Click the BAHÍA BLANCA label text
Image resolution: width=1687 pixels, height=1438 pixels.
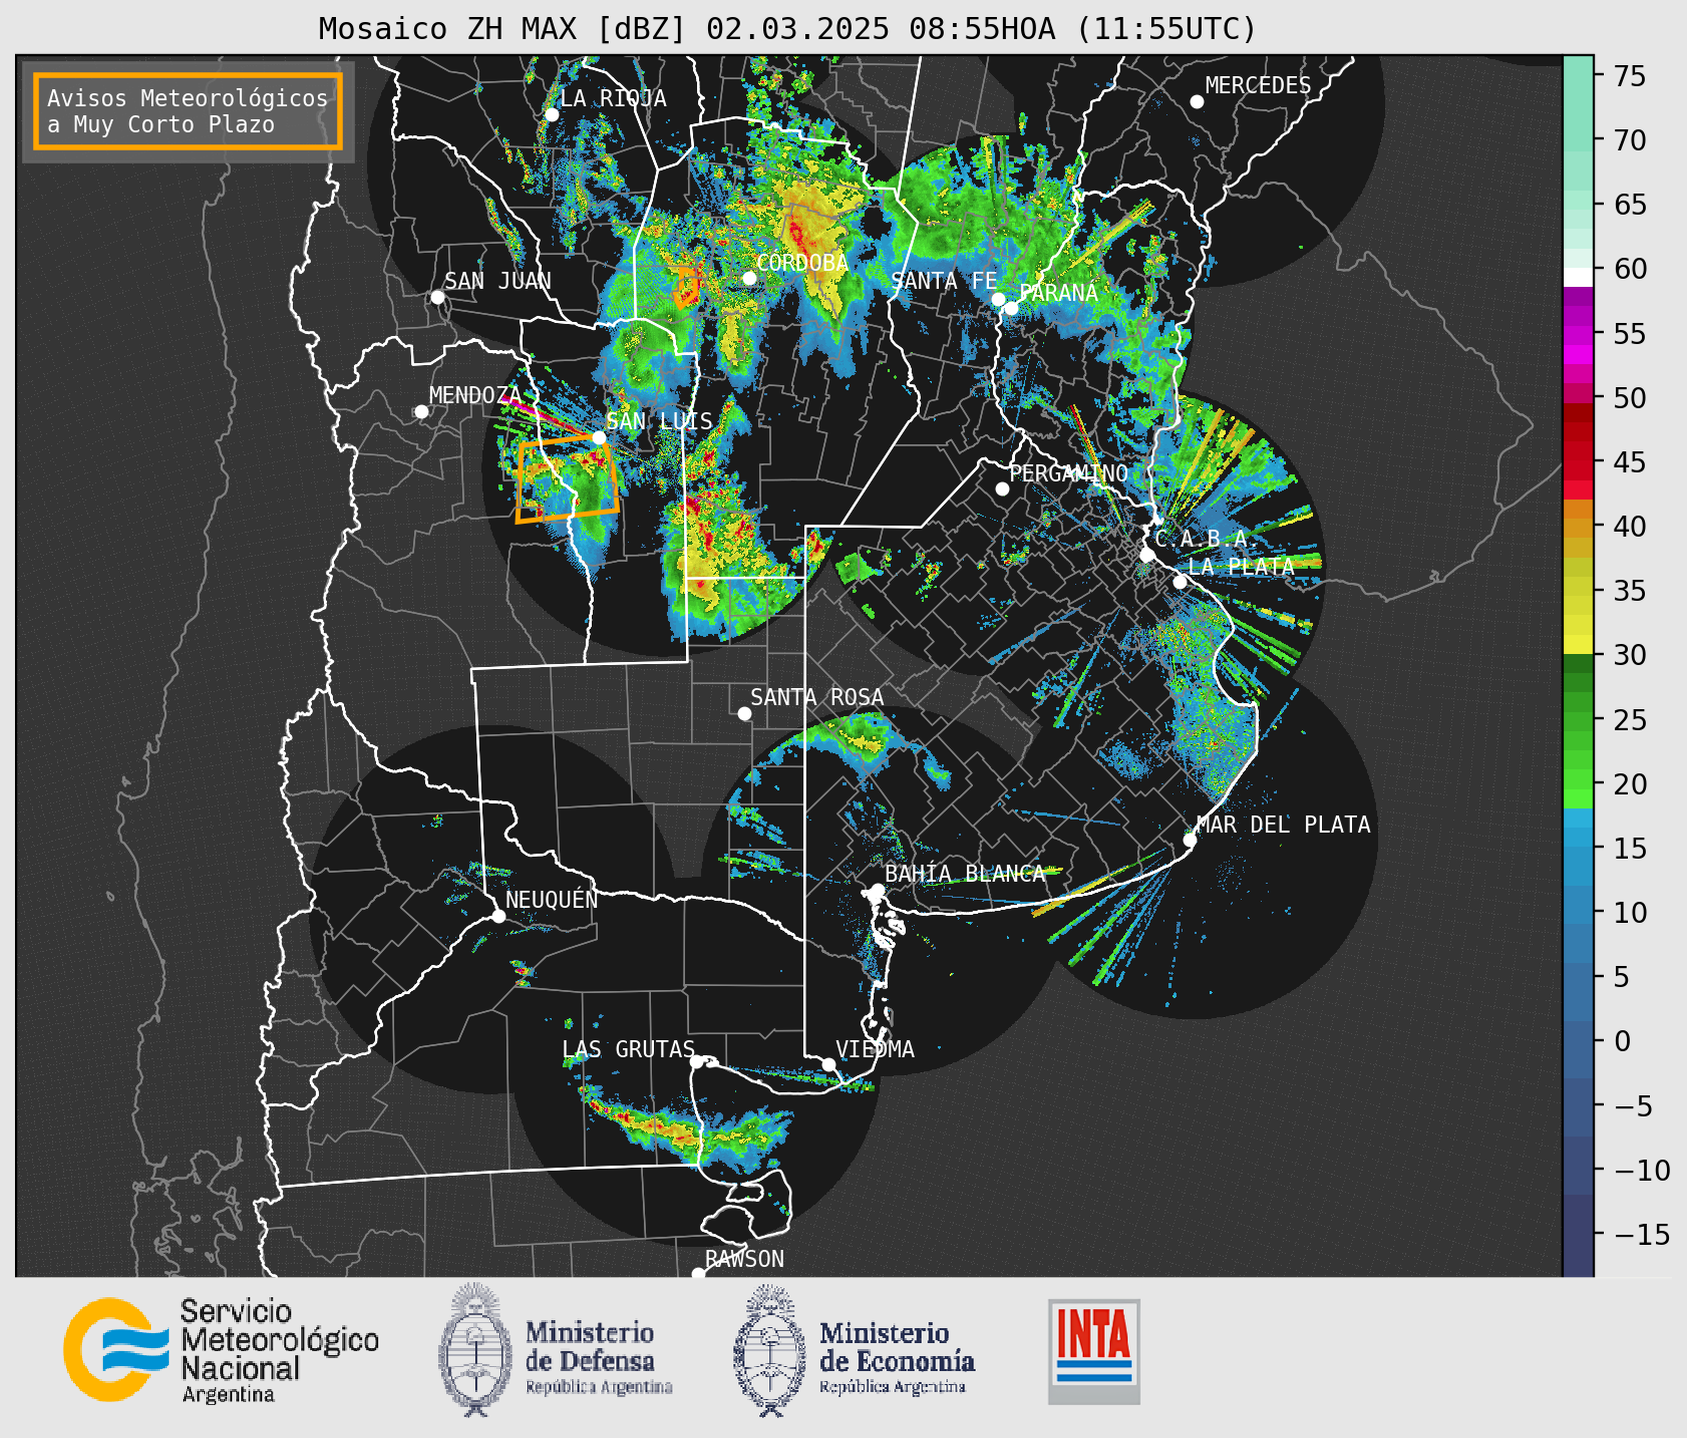tap(965, 874)
